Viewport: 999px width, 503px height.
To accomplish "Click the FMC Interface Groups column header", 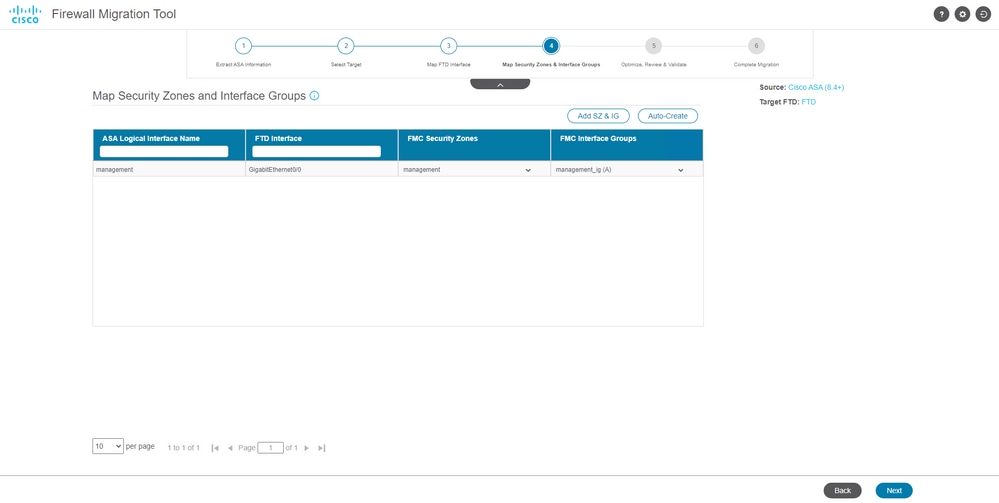I will [627, 145].
